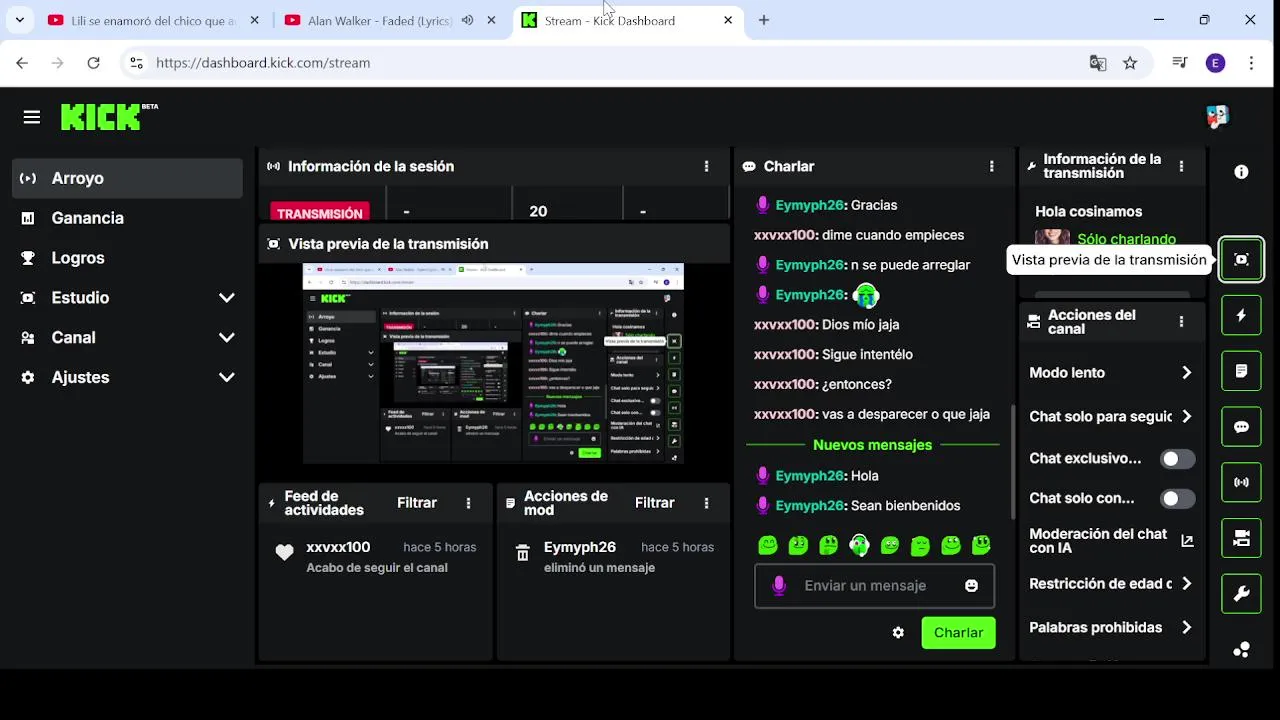The image size is (1280, 720).
Task: Open Feed de actividades three-dot menu
Action: tap(468, 503)
